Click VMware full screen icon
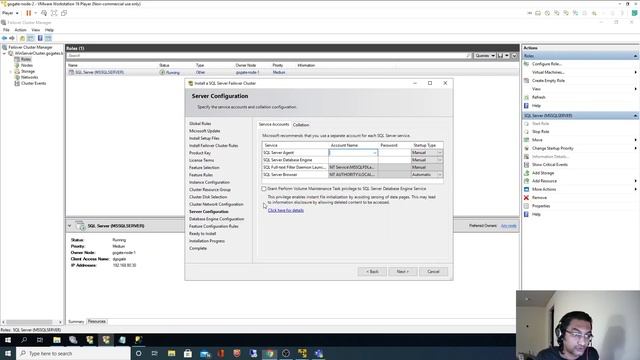 [54, 13]
